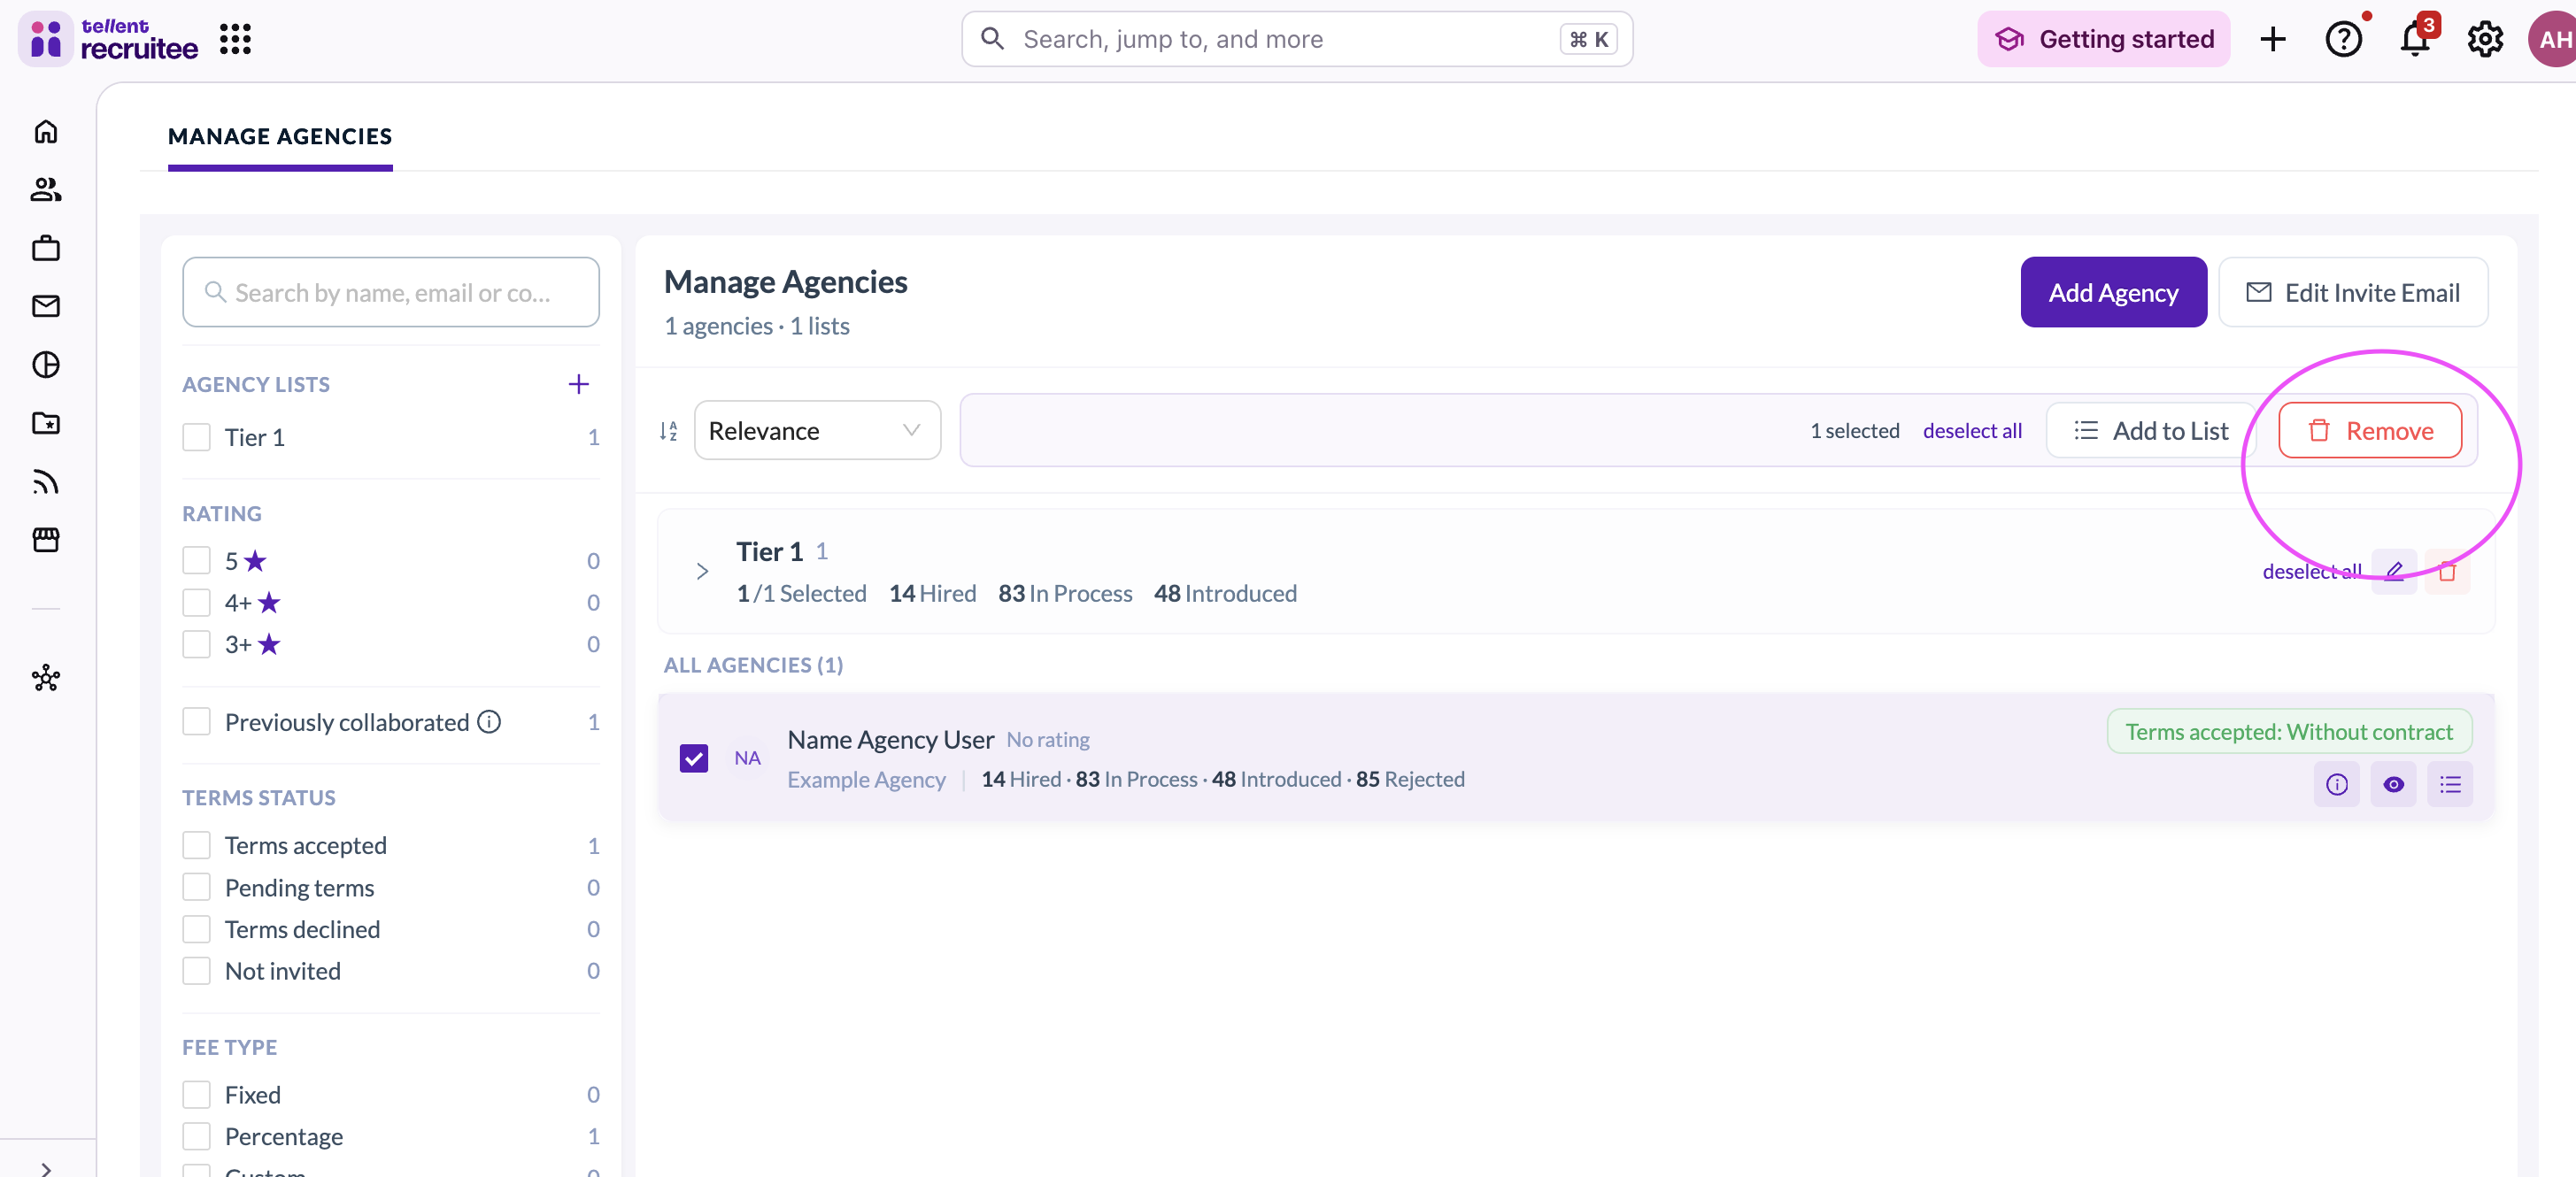This screenshot has width=2576, height=1177.
Task: Click the Add to List button
Action: point(2151,431)
